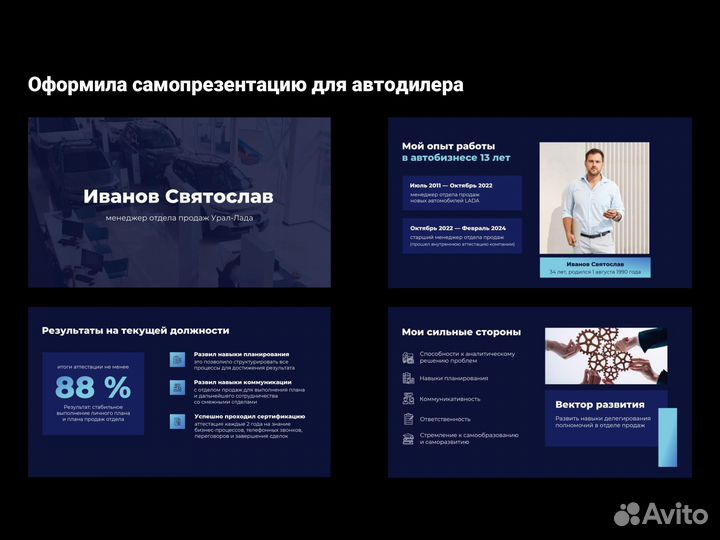Click subtitle 'менеджер отдела продаж Урал-Лада'
The image size is (720, 540).
(x=179, y=218)
